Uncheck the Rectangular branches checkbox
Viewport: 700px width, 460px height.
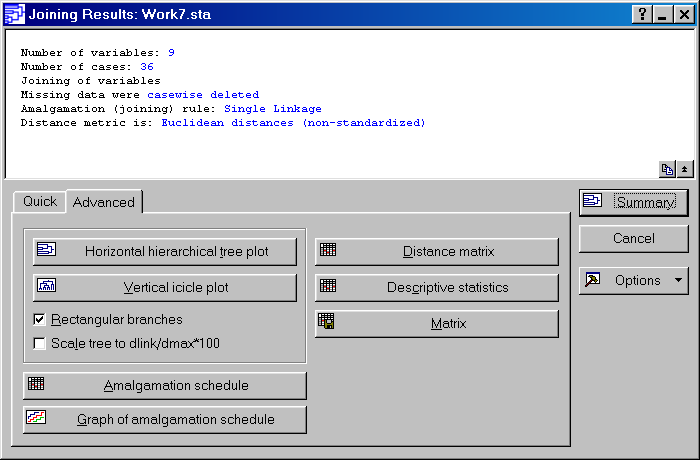pos(39,319)
